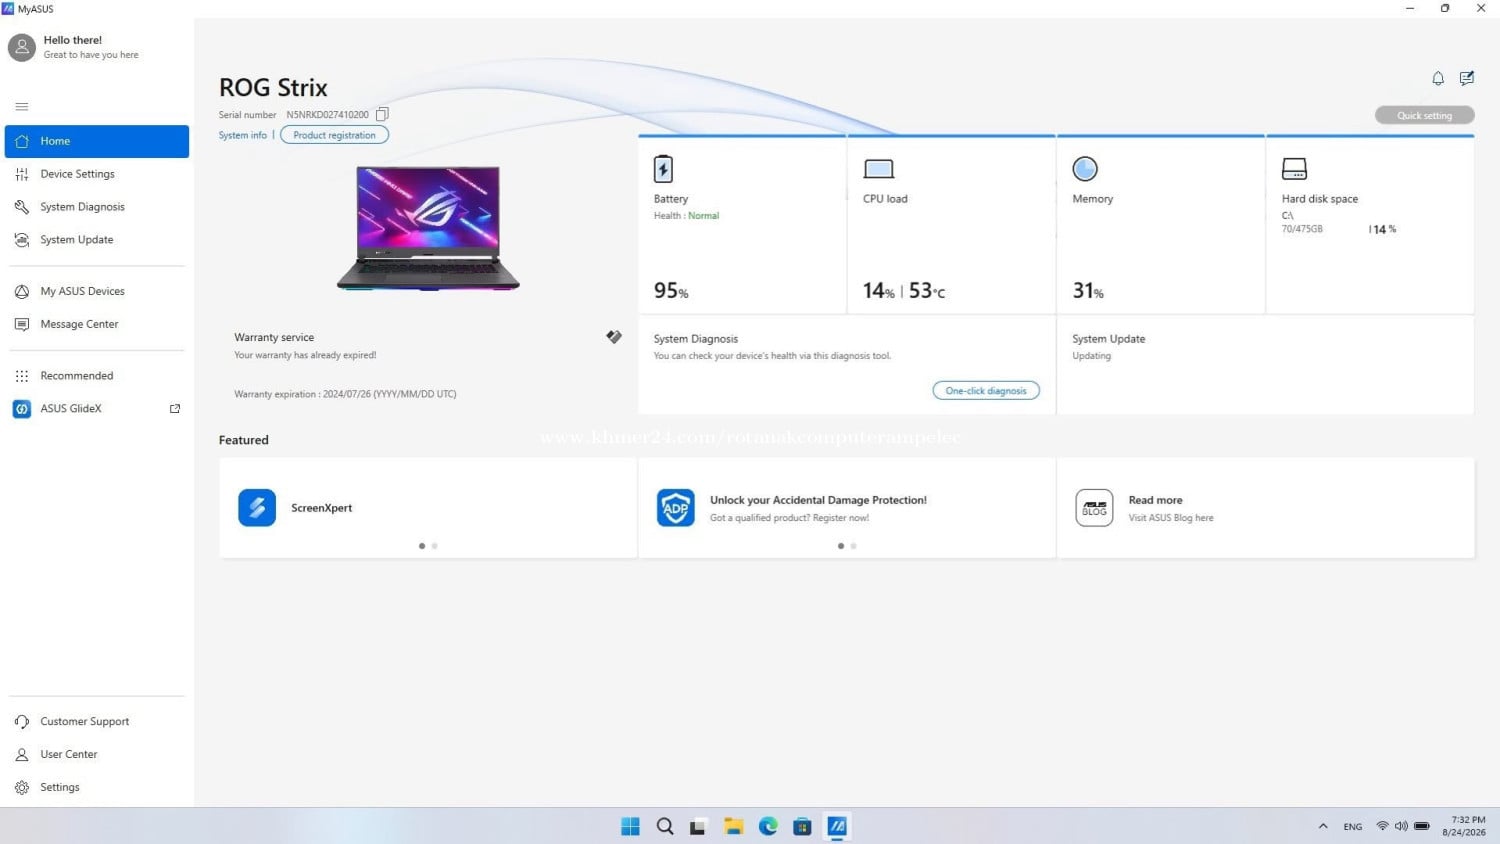Open the taskbar clock and date
The height and width of the screenshot is (844, 1500).
tap(1464, 826)
